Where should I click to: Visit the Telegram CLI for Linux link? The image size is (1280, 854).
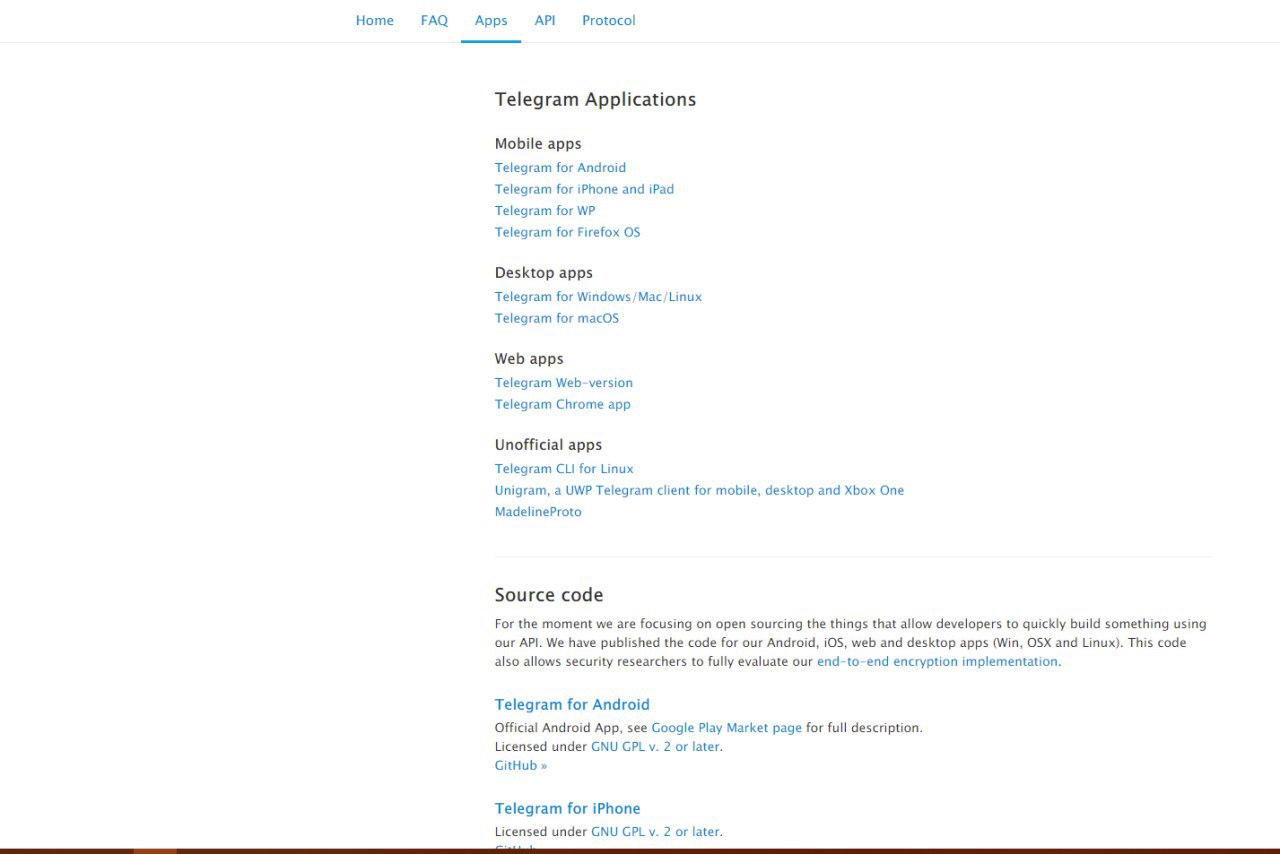coord(564,469)
